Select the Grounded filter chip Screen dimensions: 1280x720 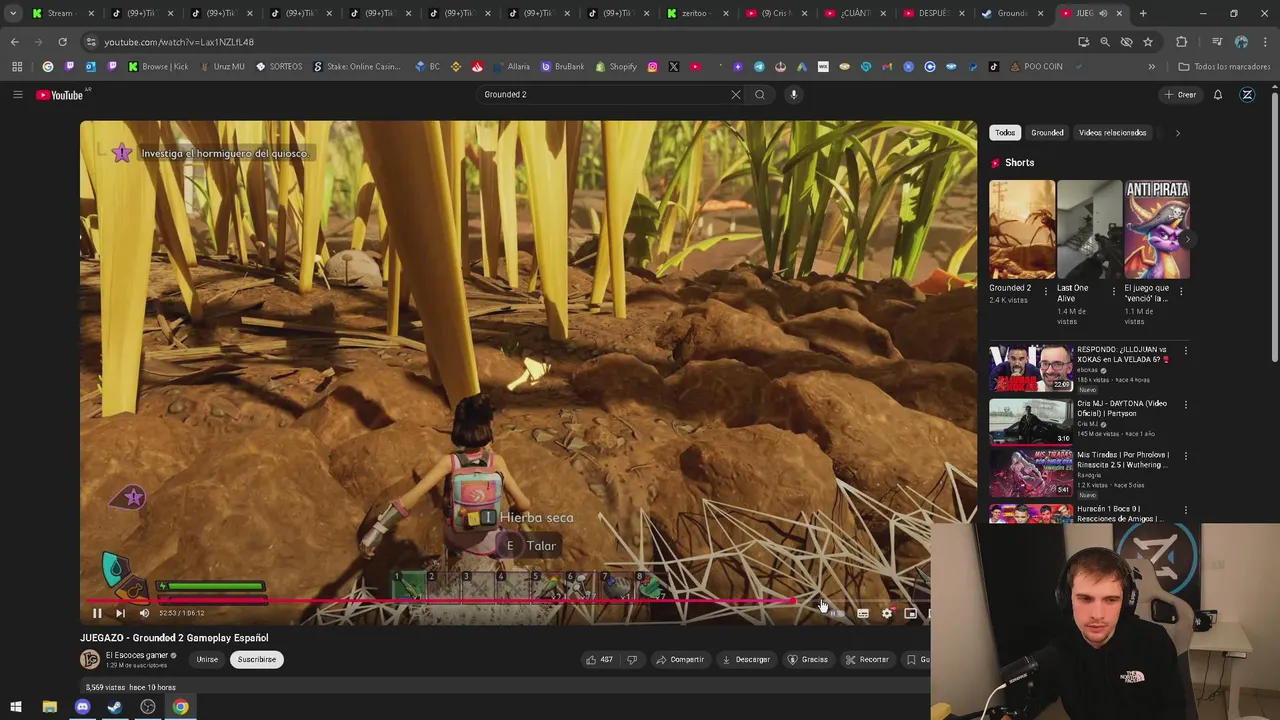(x=1047, y=132)
